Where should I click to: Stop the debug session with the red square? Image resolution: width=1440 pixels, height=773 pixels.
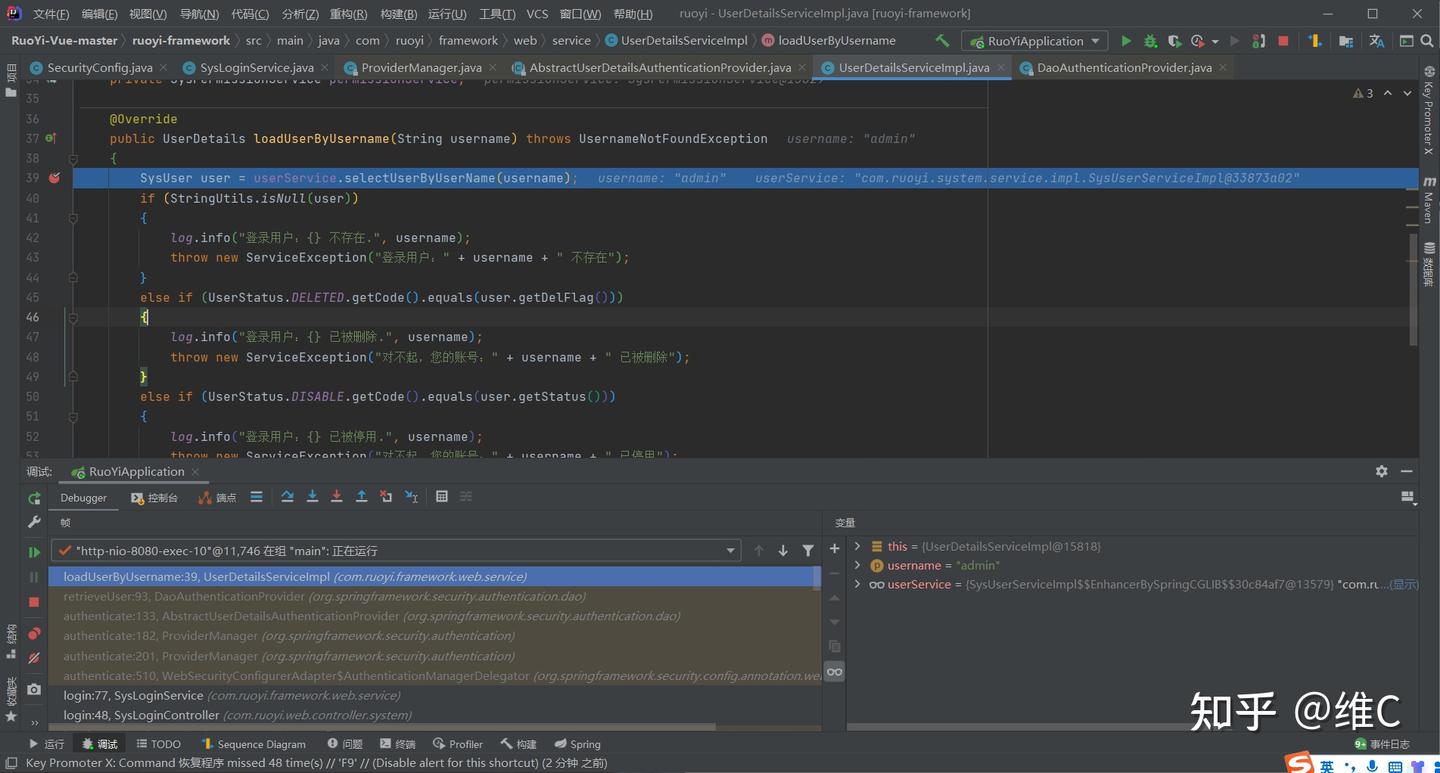coord(34,602)
